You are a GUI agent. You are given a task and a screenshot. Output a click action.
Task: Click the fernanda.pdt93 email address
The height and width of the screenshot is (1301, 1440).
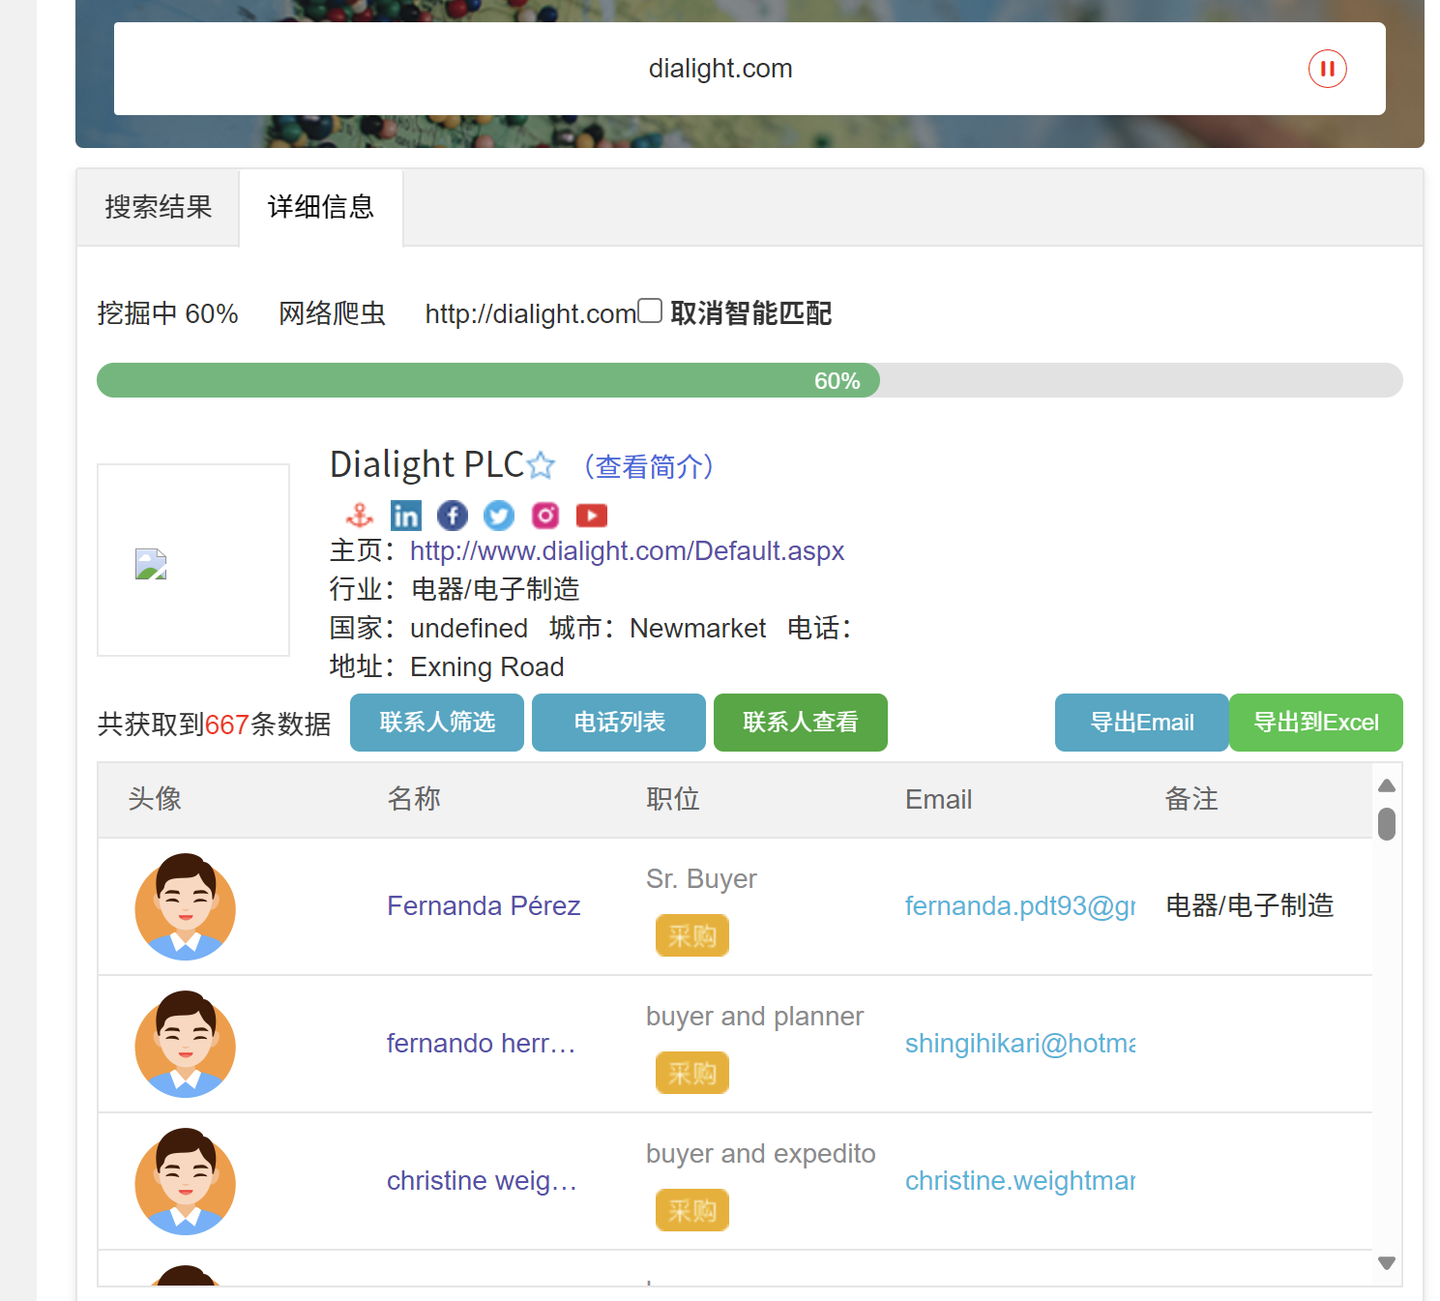point(1020,906)
